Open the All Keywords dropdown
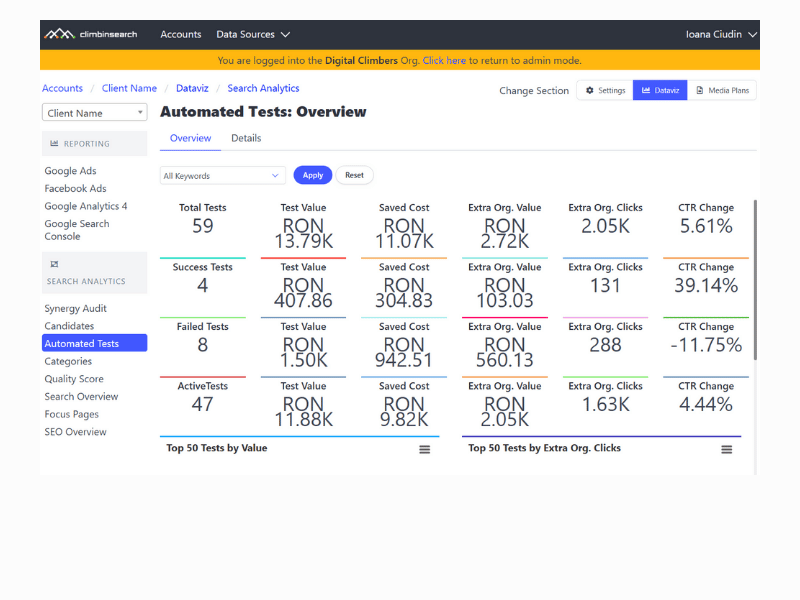The image size is (800, 600). pyautogui.click(x=221, y=174)
